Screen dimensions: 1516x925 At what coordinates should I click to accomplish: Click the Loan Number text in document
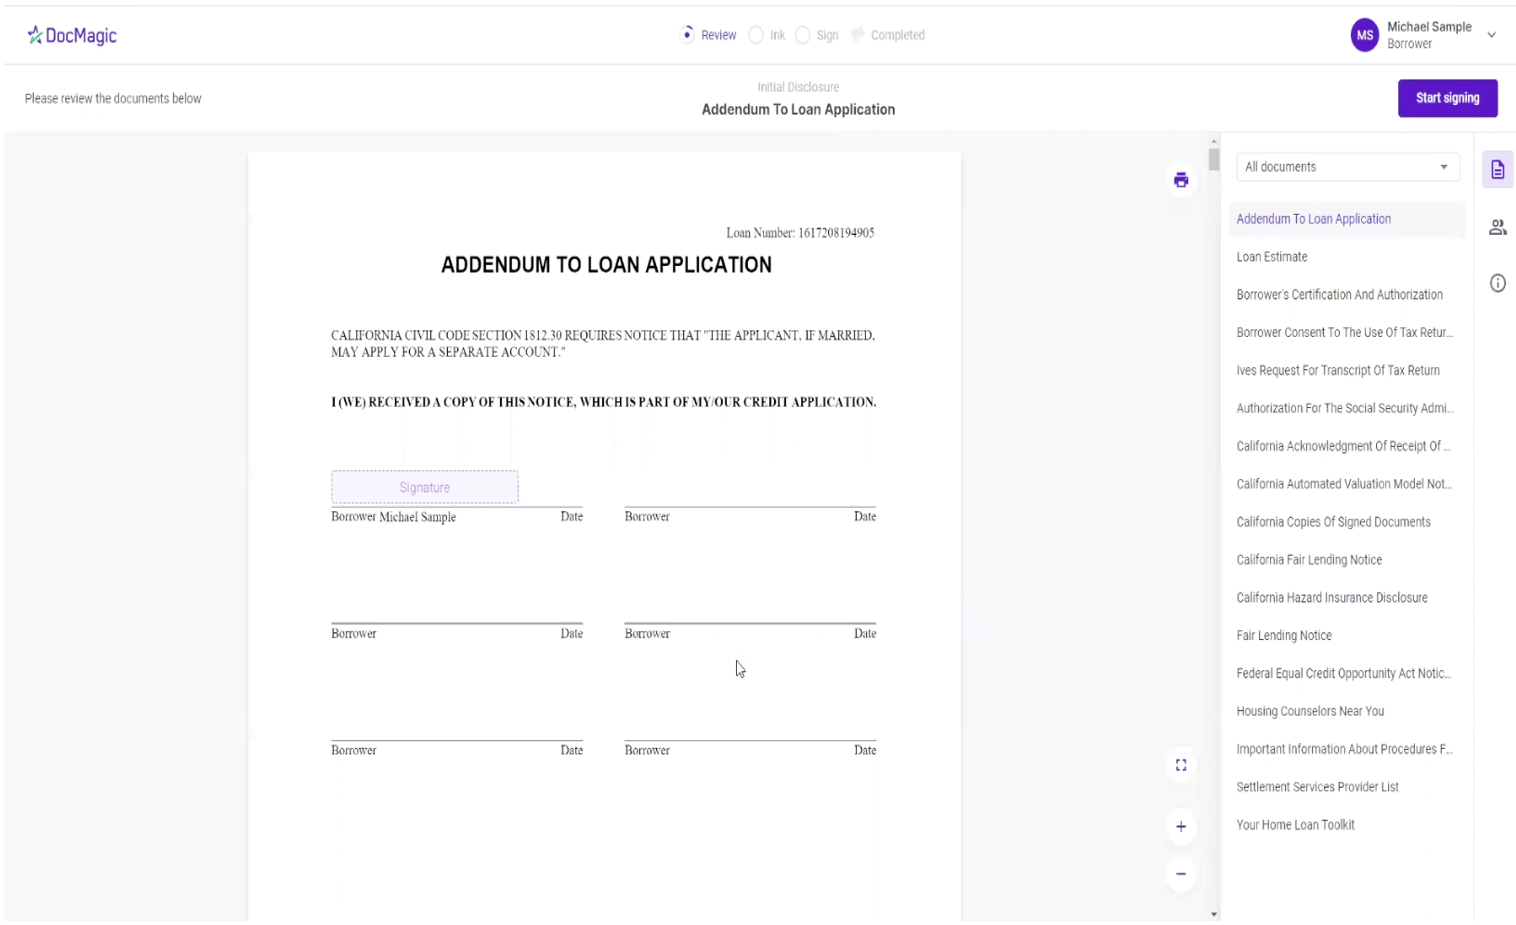[800, 233]
